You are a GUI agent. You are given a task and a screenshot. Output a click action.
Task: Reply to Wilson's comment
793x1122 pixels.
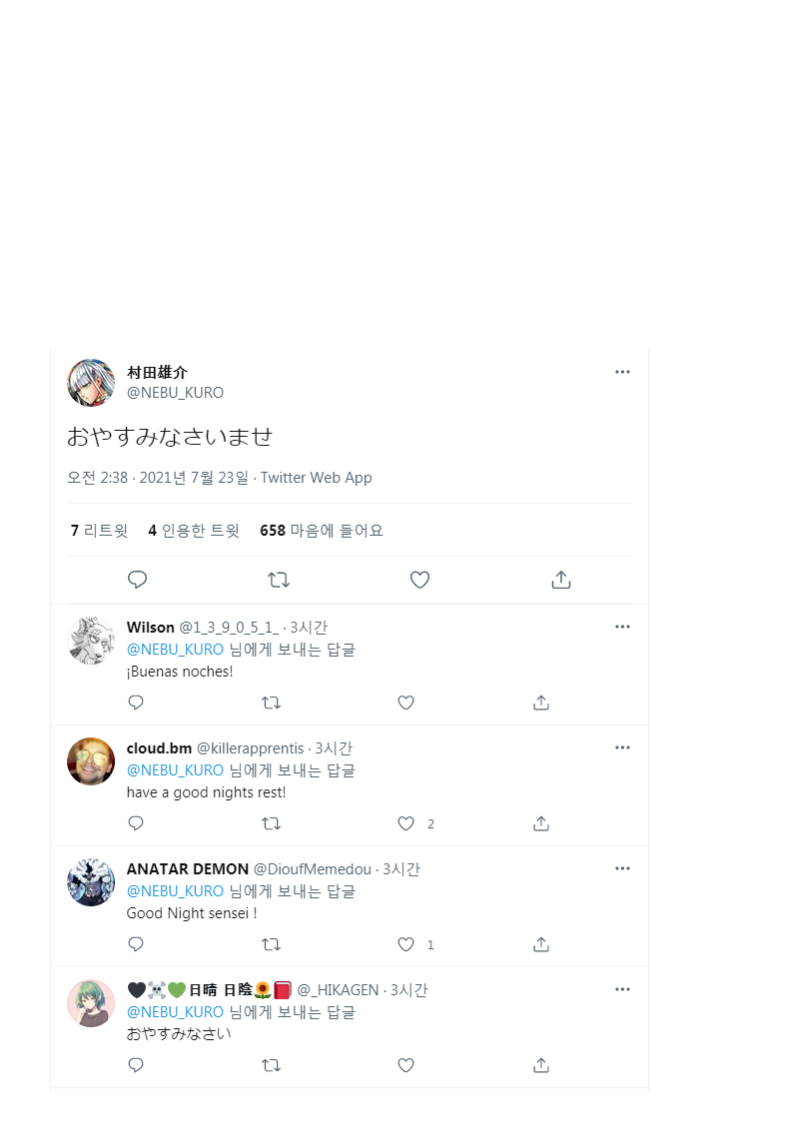tap(136, 703)
